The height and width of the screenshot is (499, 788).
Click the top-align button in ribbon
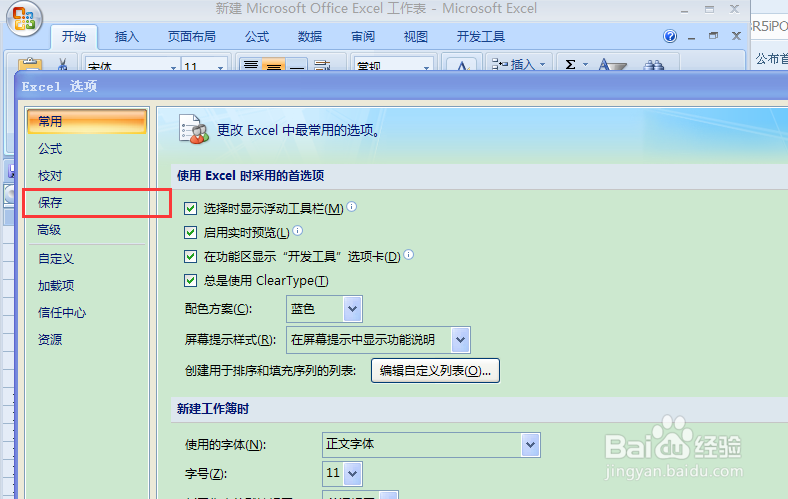coord(251,64)
